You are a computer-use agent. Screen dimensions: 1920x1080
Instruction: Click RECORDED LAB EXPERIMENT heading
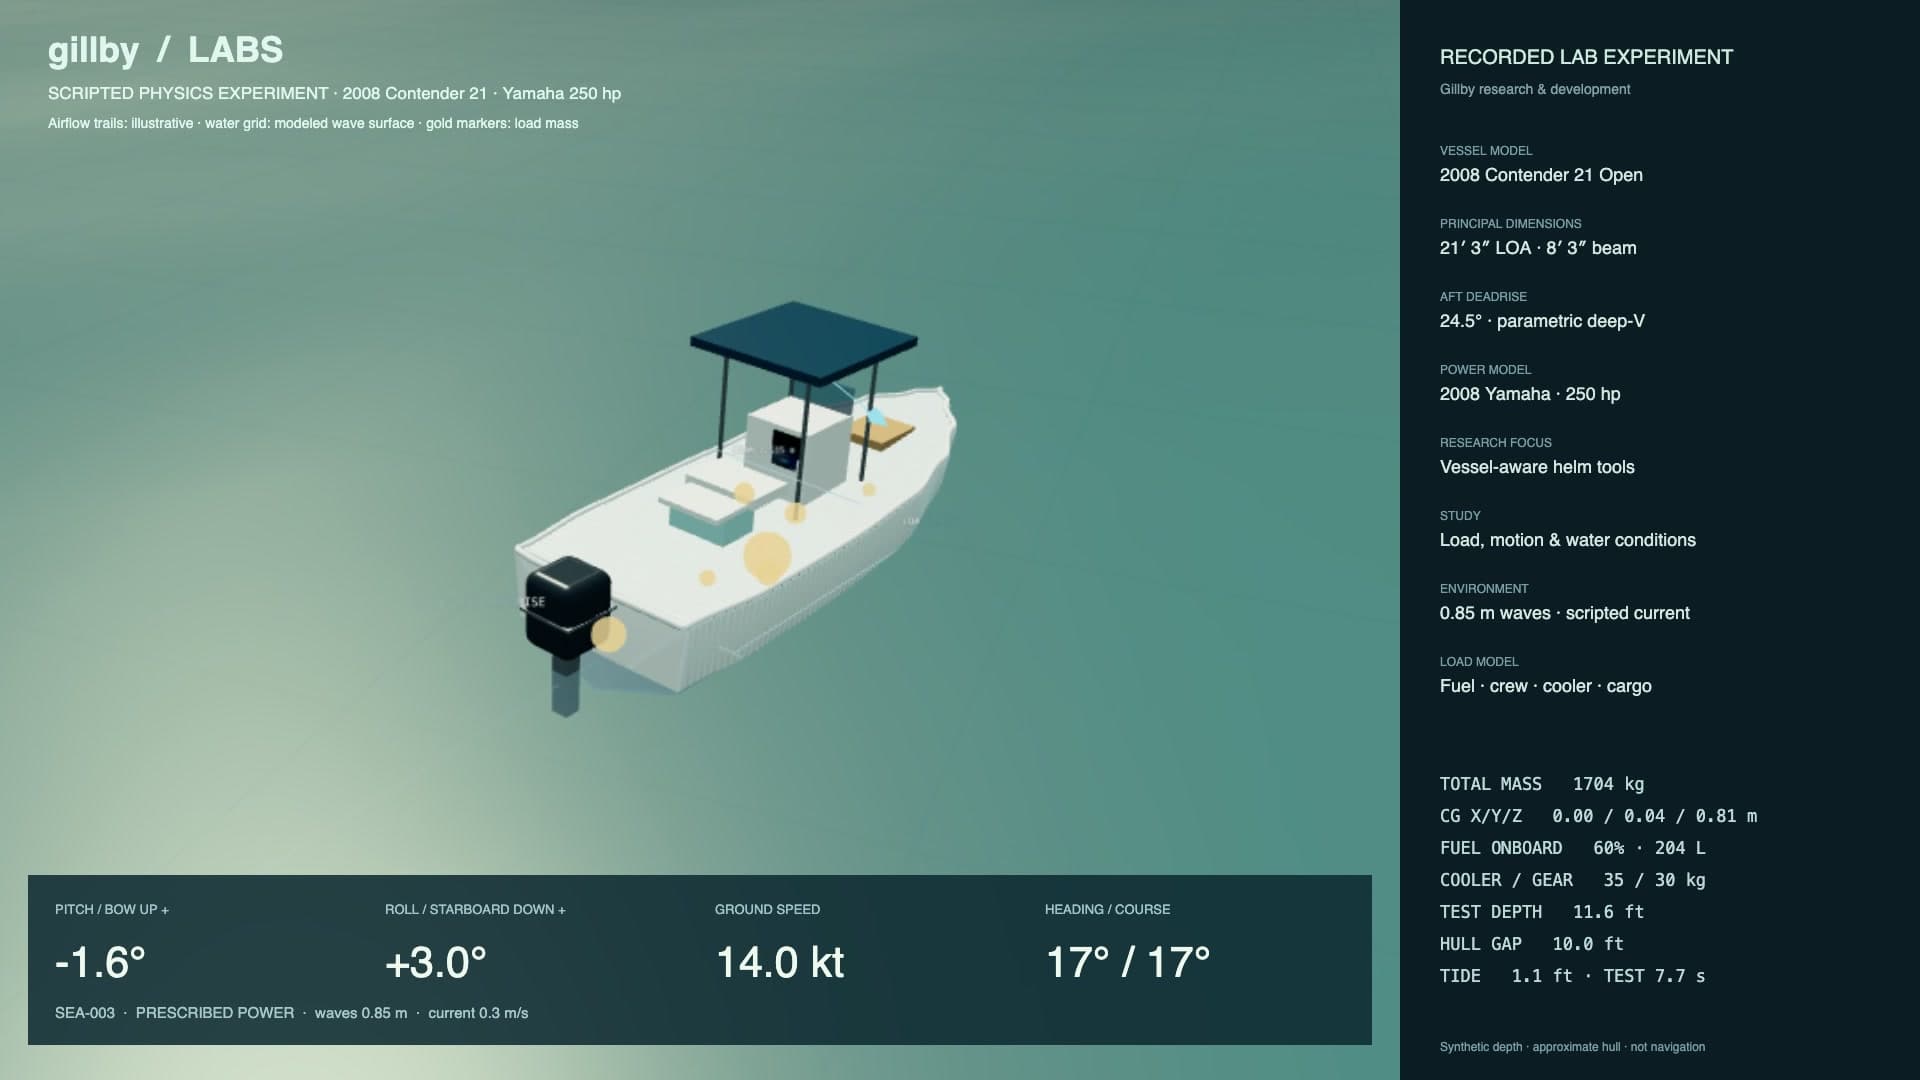[1586, 57]
